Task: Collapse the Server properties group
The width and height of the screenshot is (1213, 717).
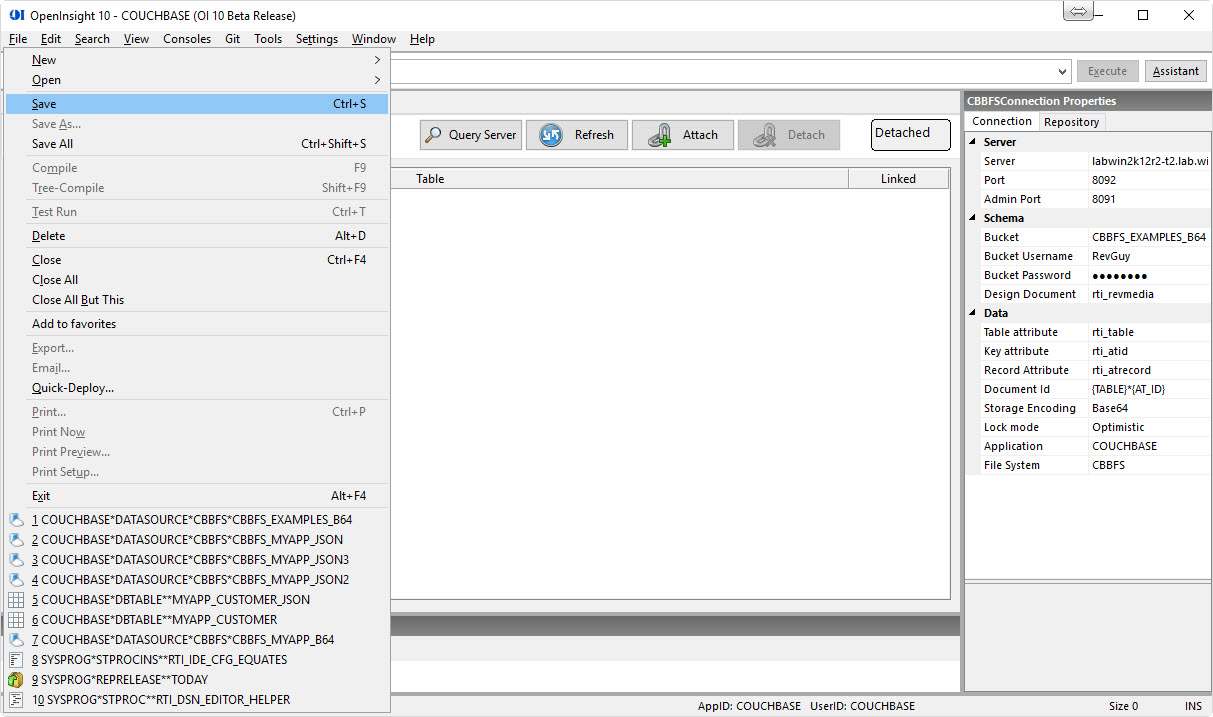Action: 971,142
